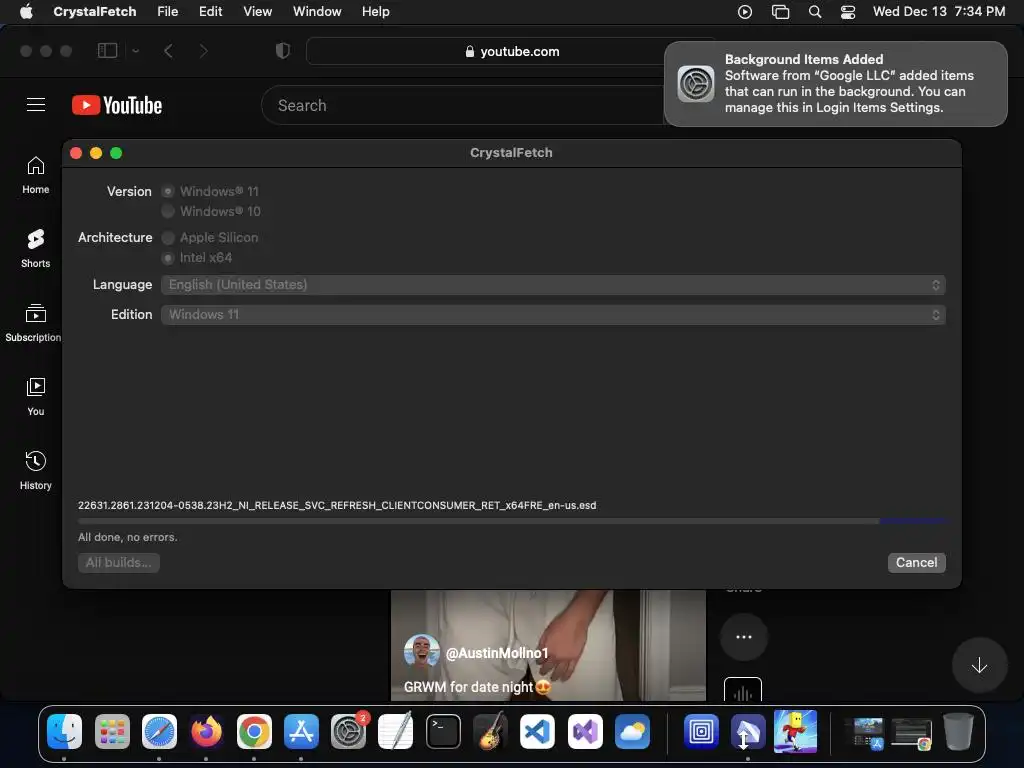Screen dimensions: 1024x768
Task: Click the Cancel button
Action: (x=916, y=562)
